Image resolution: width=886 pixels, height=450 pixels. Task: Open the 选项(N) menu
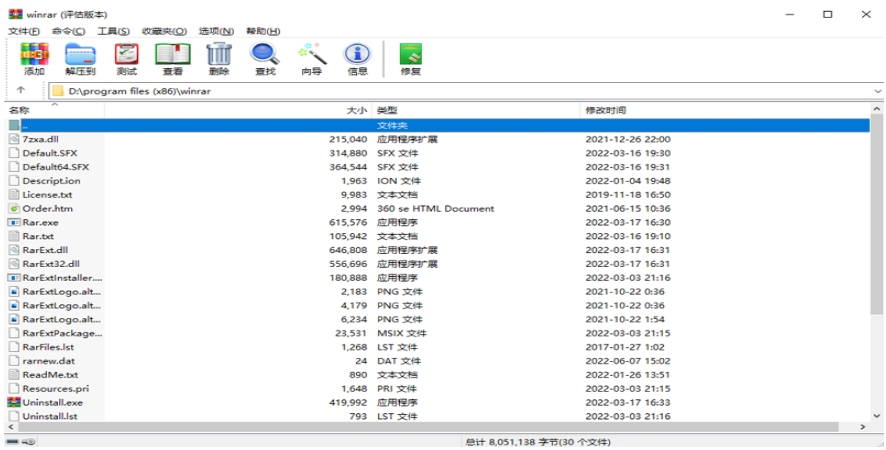pos(217,32)
